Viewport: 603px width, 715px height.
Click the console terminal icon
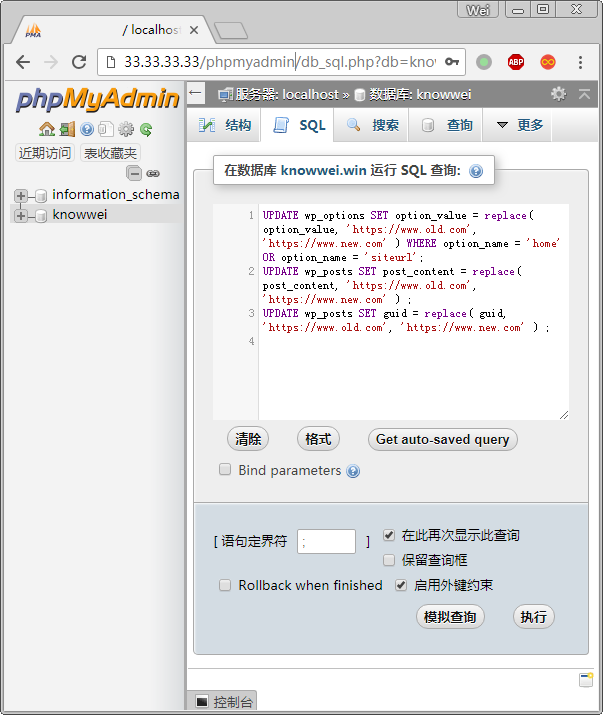pos(202,701)
